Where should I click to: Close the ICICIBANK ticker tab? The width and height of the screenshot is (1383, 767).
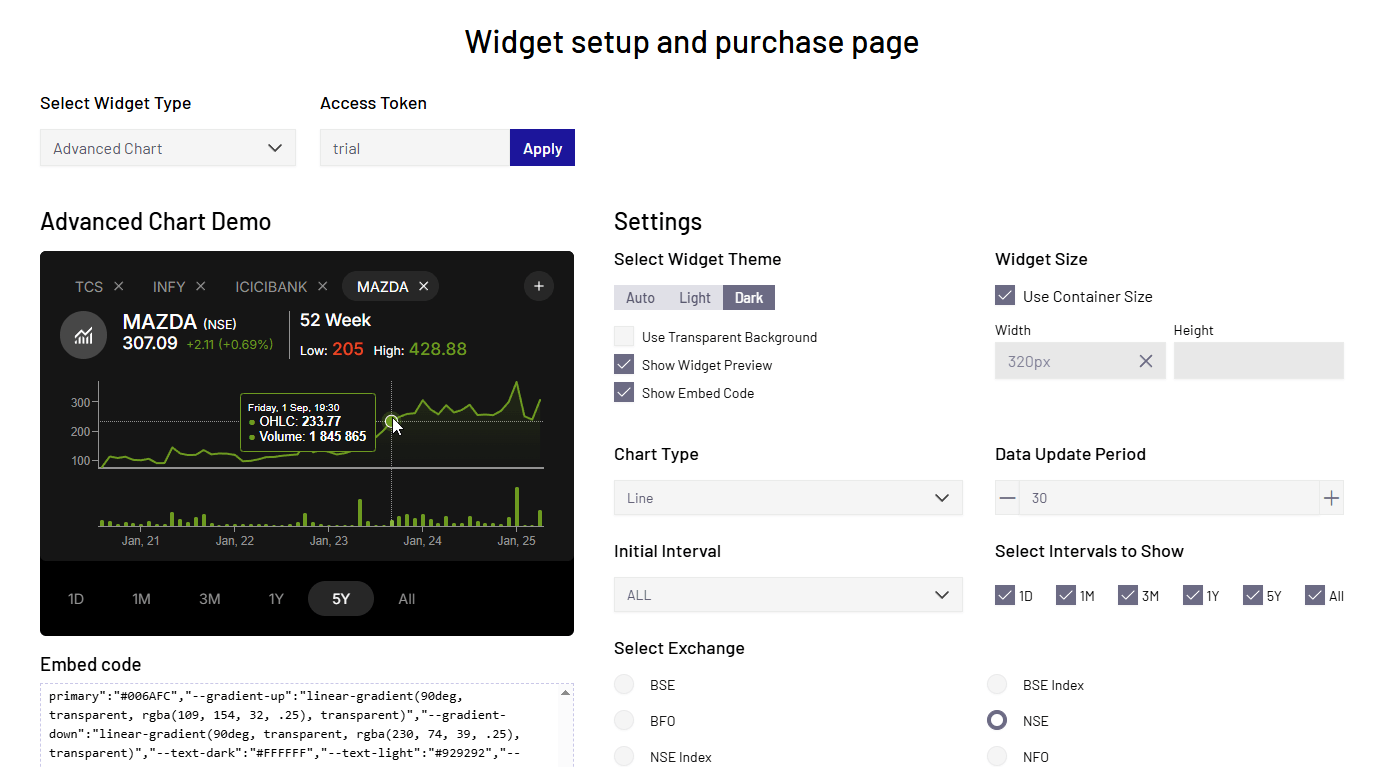click(x=322, y=287)
